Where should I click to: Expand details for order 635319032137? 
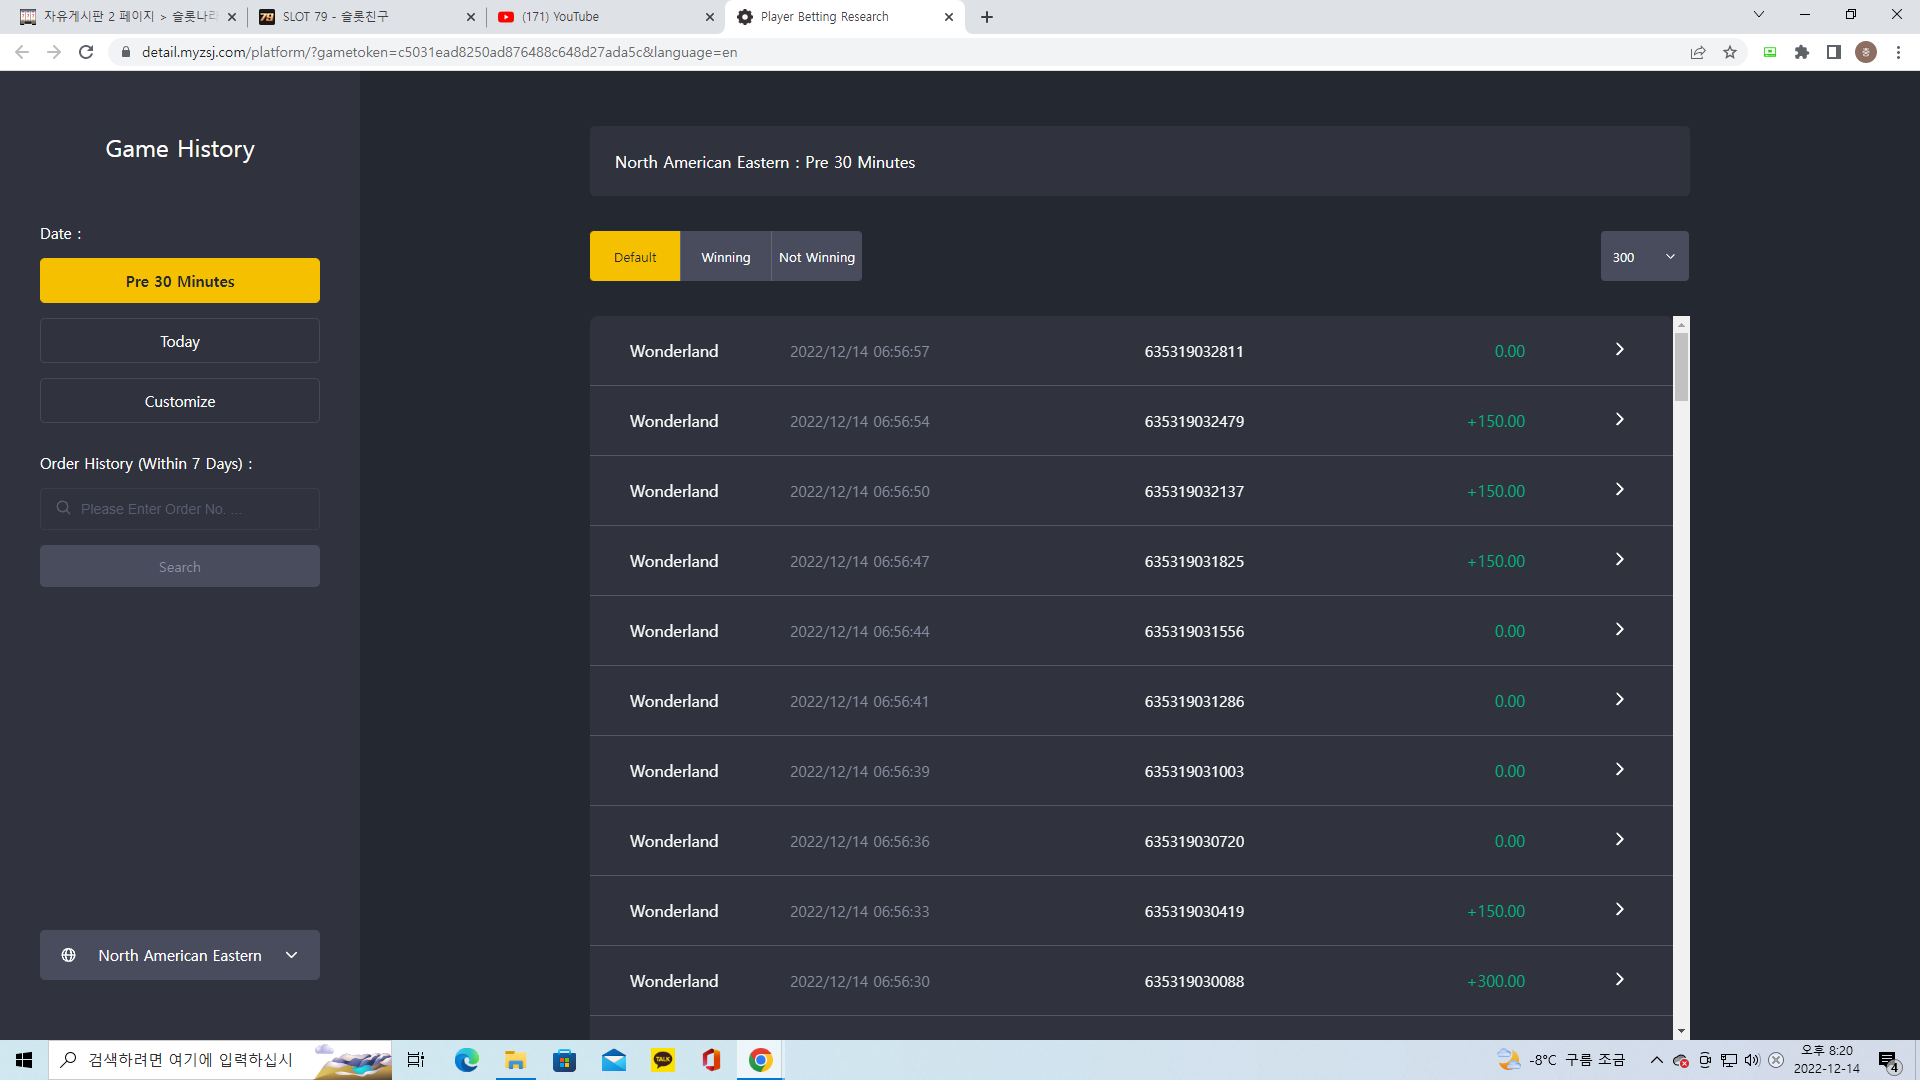(1619, 490)
